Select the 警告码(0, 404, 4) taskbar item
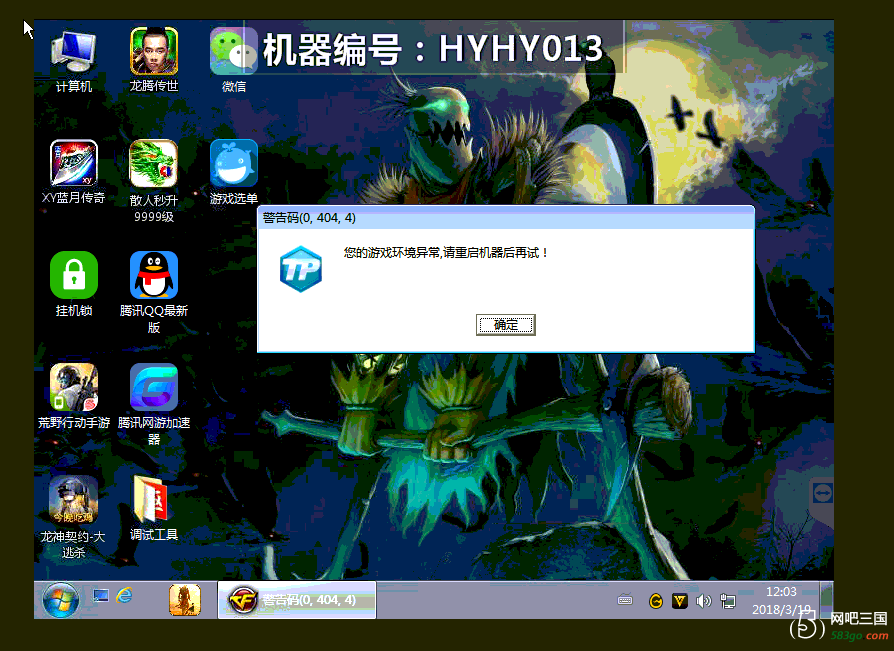Image resolution: width=894 pixels, height=651 pixels. click(296, 600)
